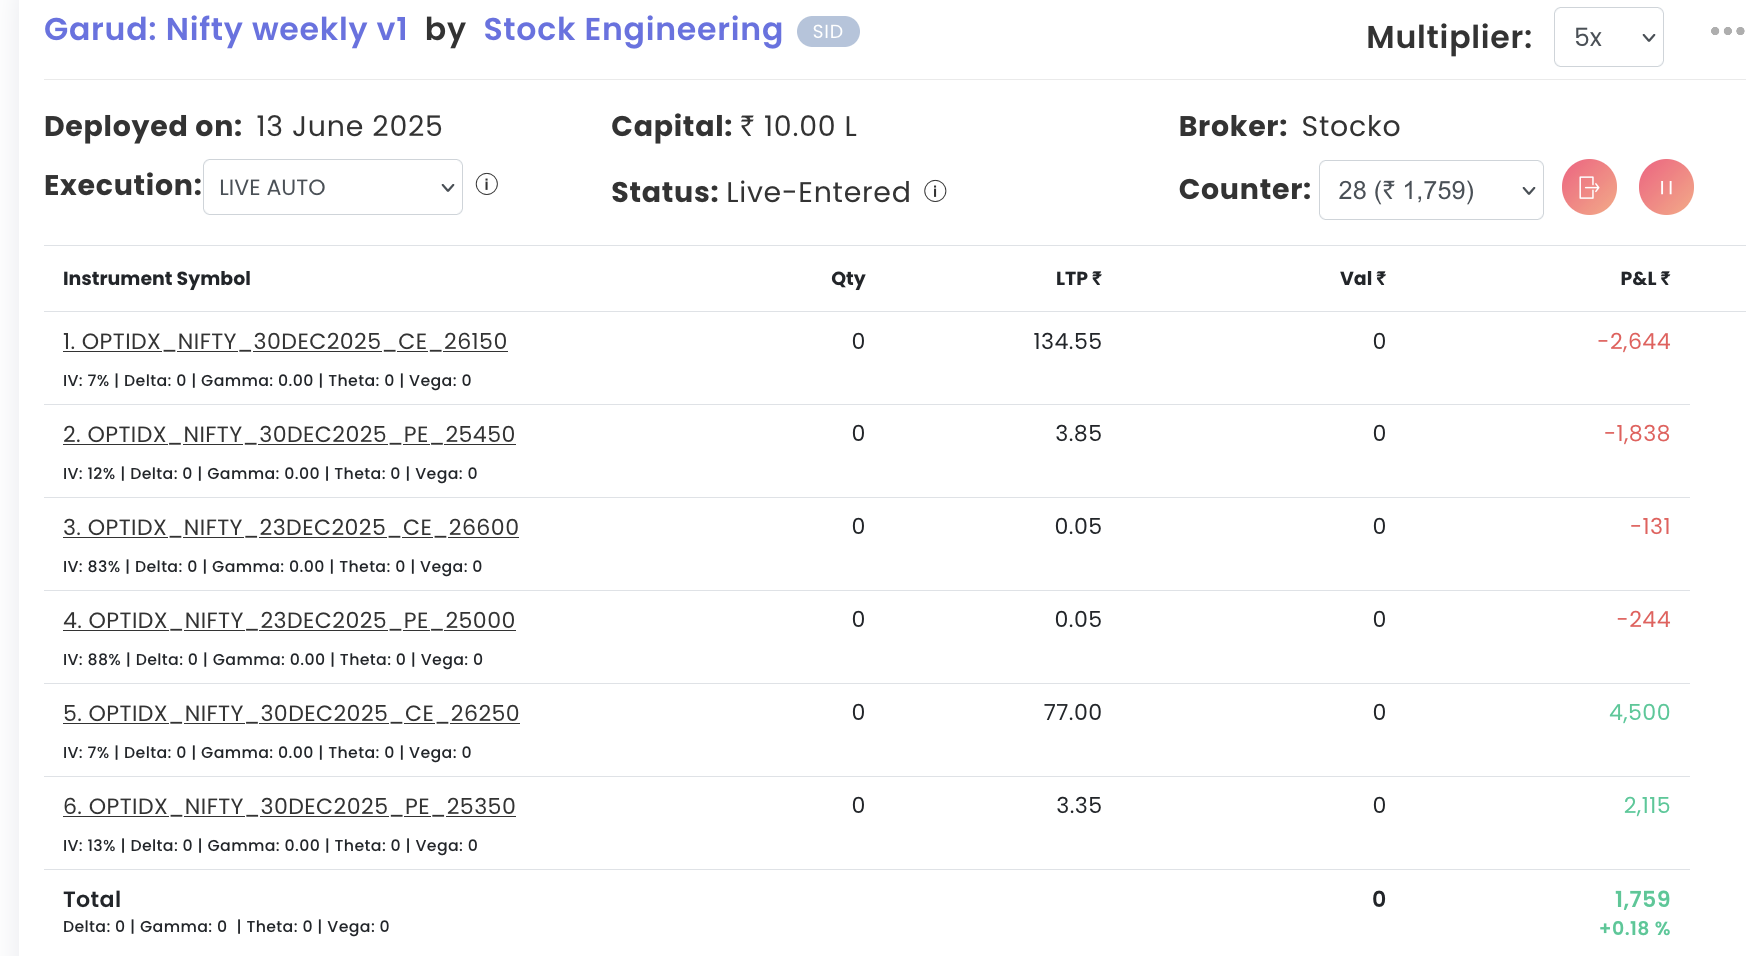Viewport: 1760px width, 956px height.
Task: Click the P&L value -2,644
Action: [x=1634, y=342]
